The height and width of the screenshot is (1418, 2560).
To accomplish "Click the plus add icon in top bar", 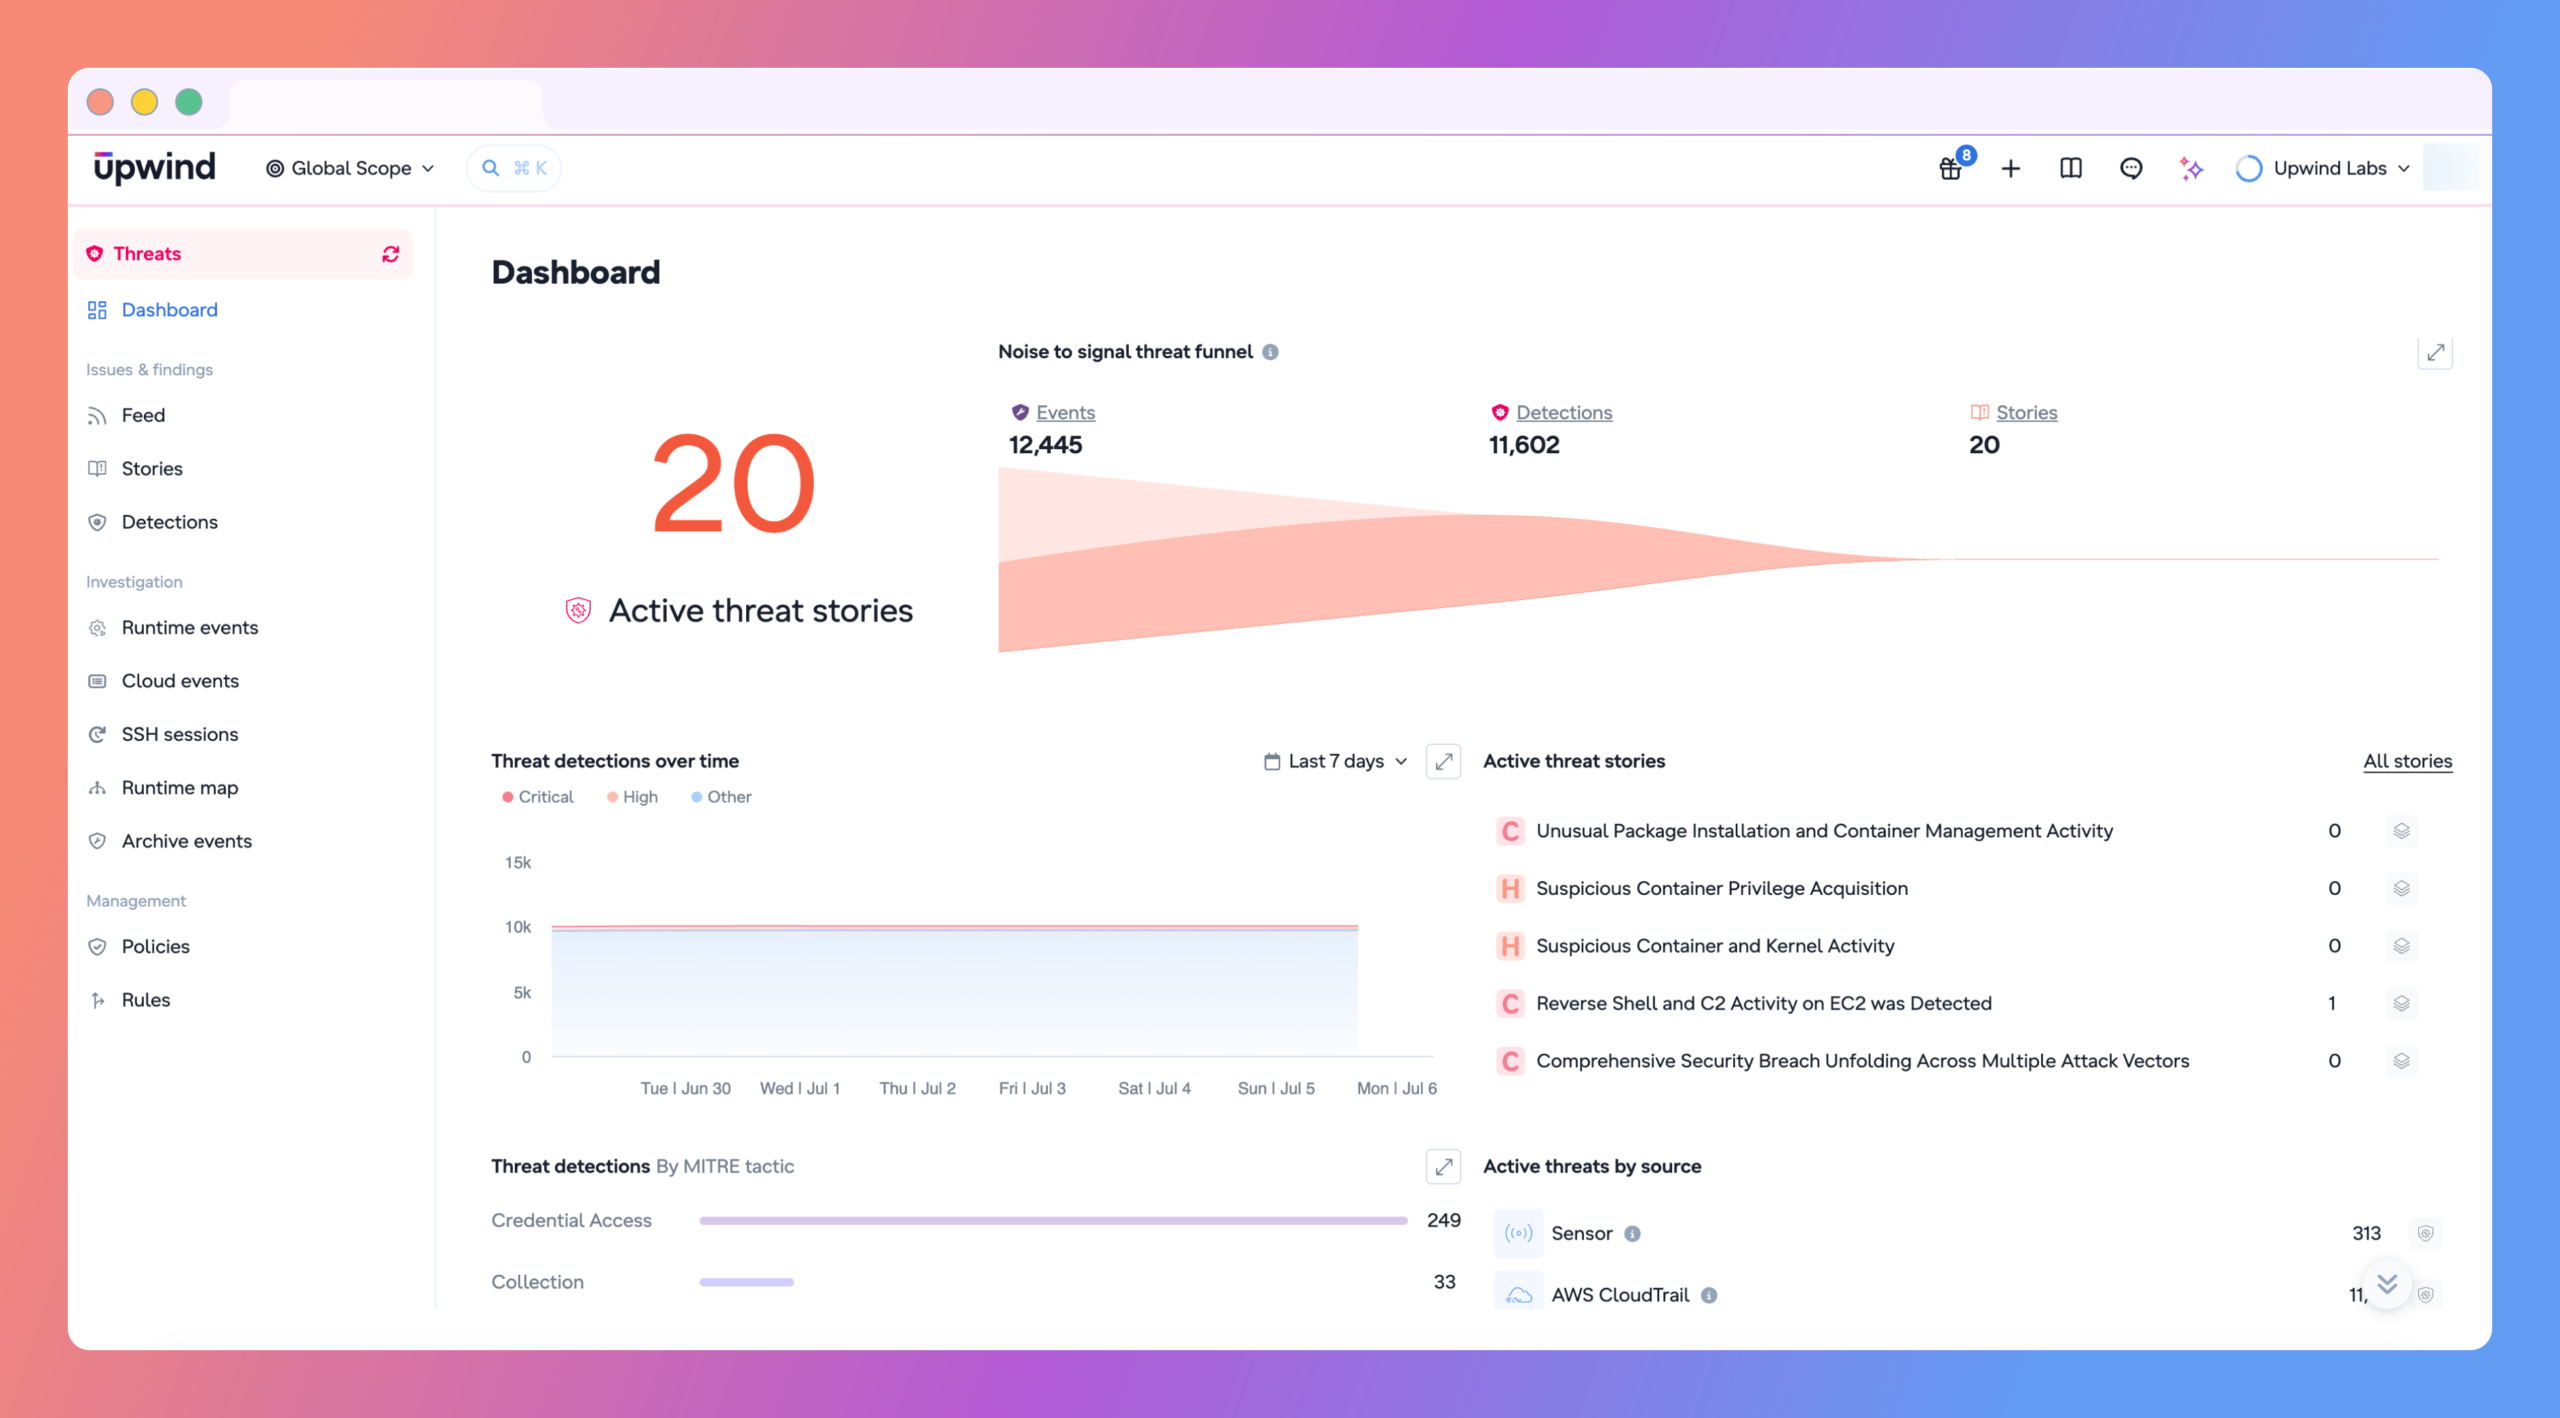I will coord(2011,169).
